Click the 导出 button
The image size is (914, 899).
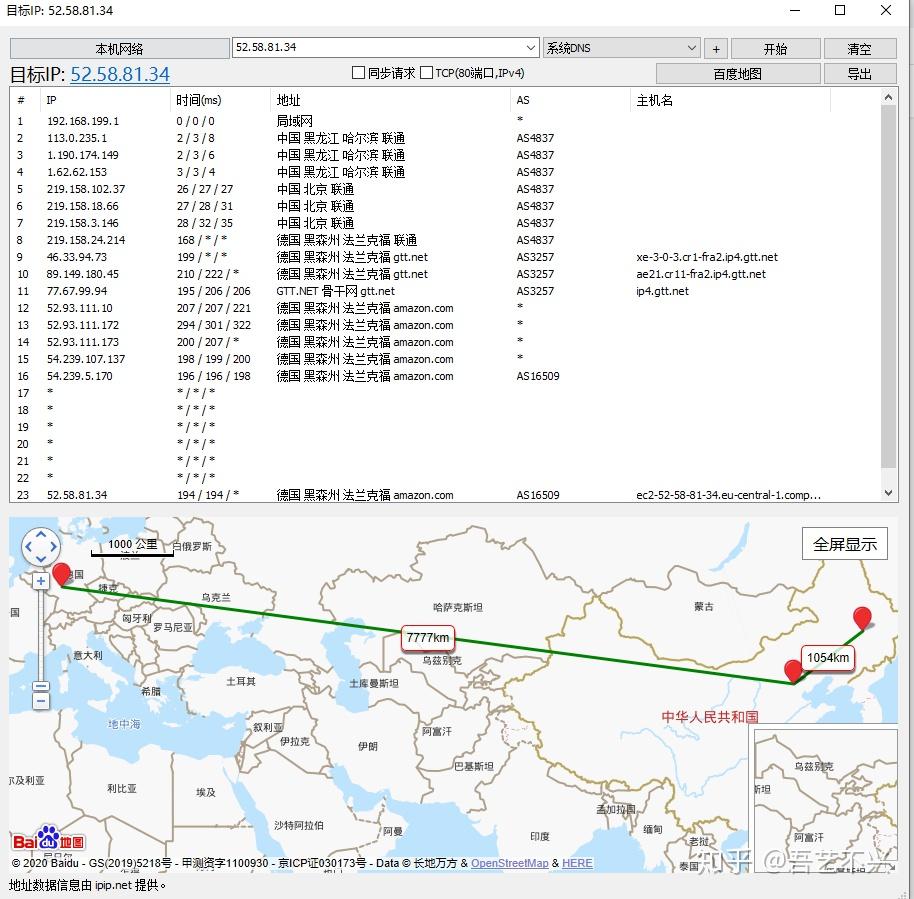coord(860,74)
